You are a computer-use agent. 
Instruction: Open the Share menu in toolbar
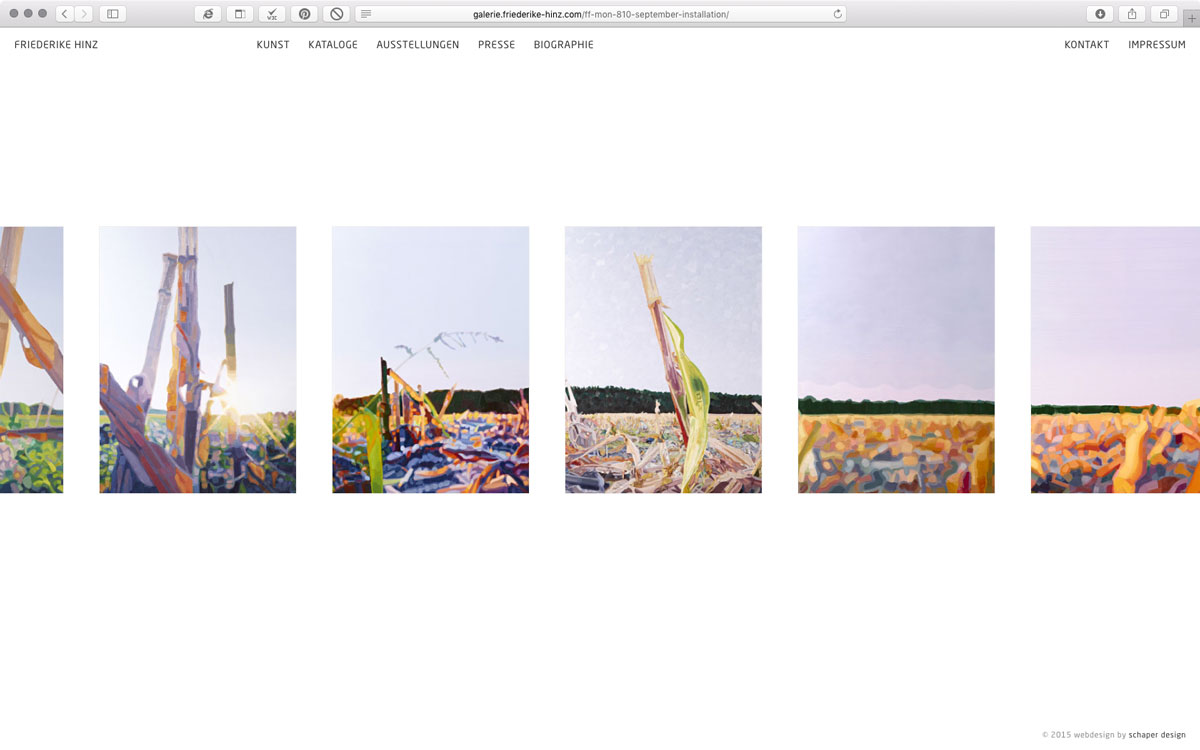click(1132, 14)
